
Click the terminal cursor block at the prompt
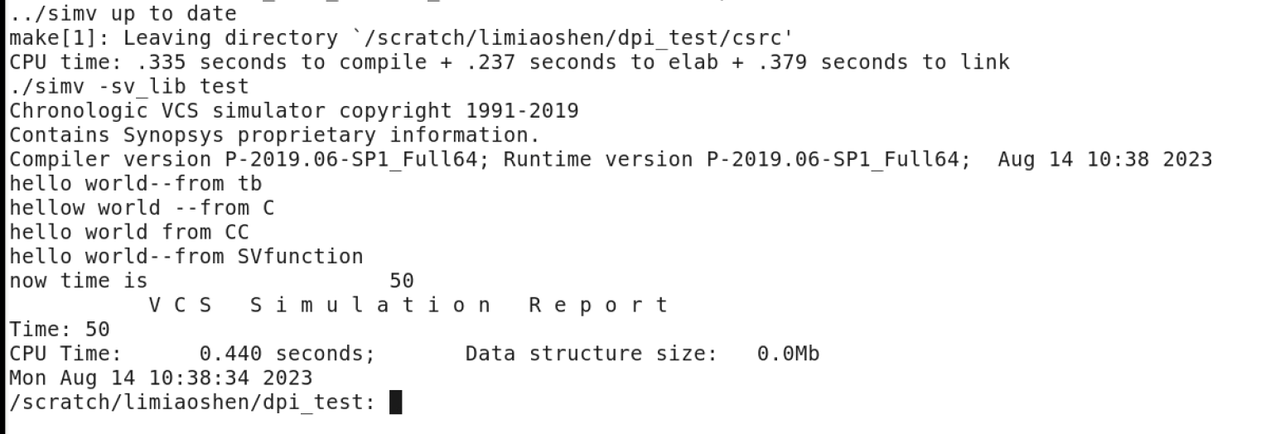[395, 402]
